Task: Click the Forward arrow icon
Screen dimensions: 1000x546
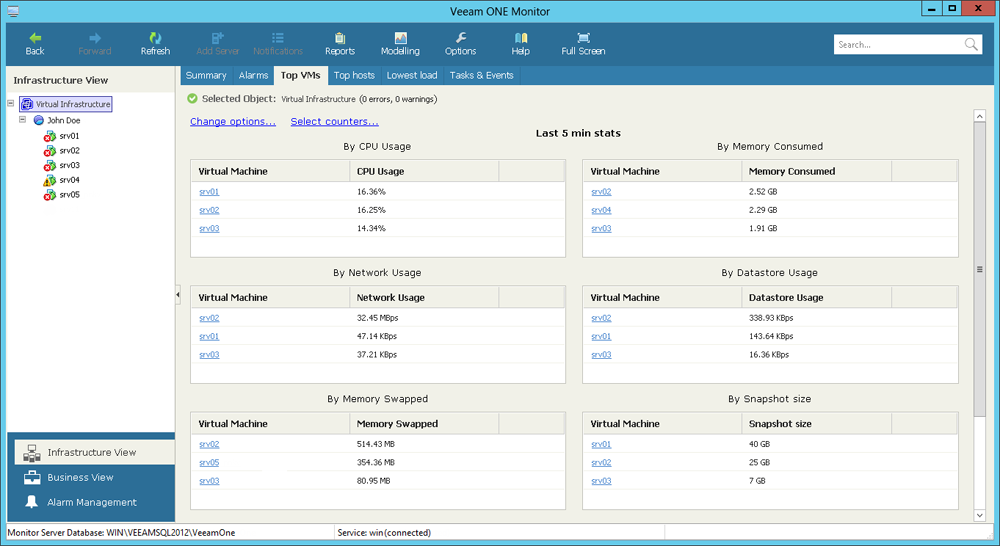Action: (95, 38)
